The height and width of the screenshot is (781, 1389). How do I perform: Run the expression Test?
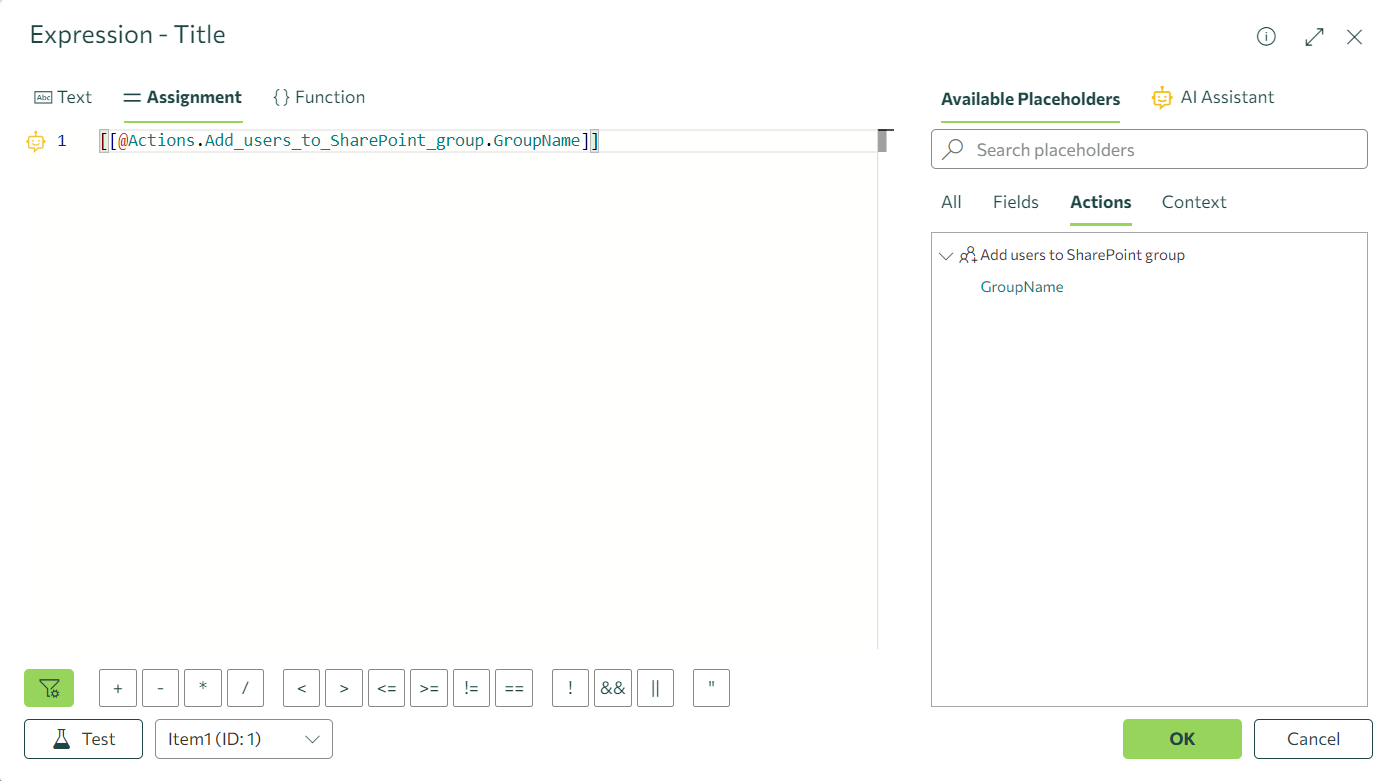click(x=84, y=739)
